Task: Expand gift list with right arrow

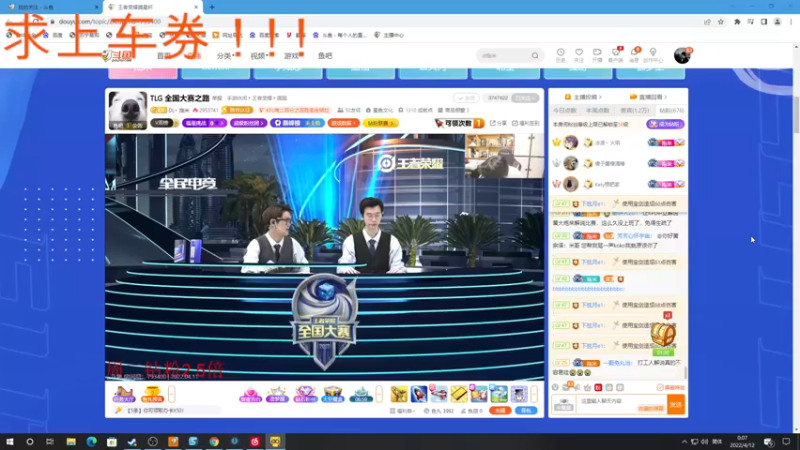Action: pos(534,394)
